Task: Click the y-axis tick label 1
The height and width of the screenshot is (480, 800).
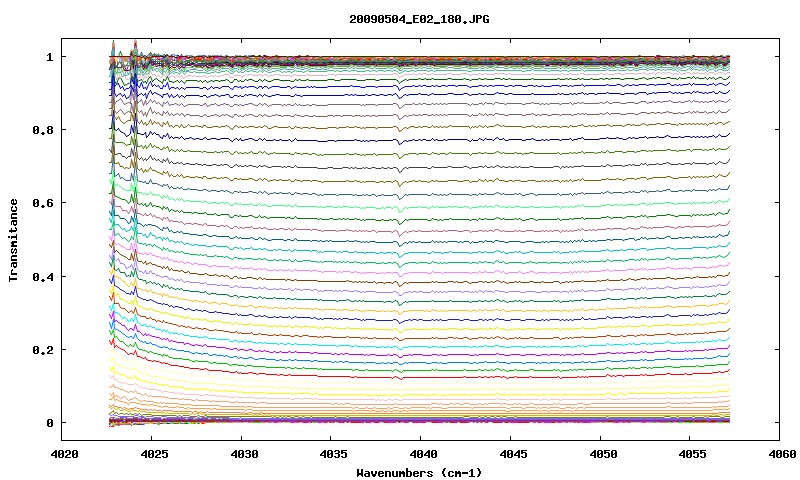Action: click(49, 57)
